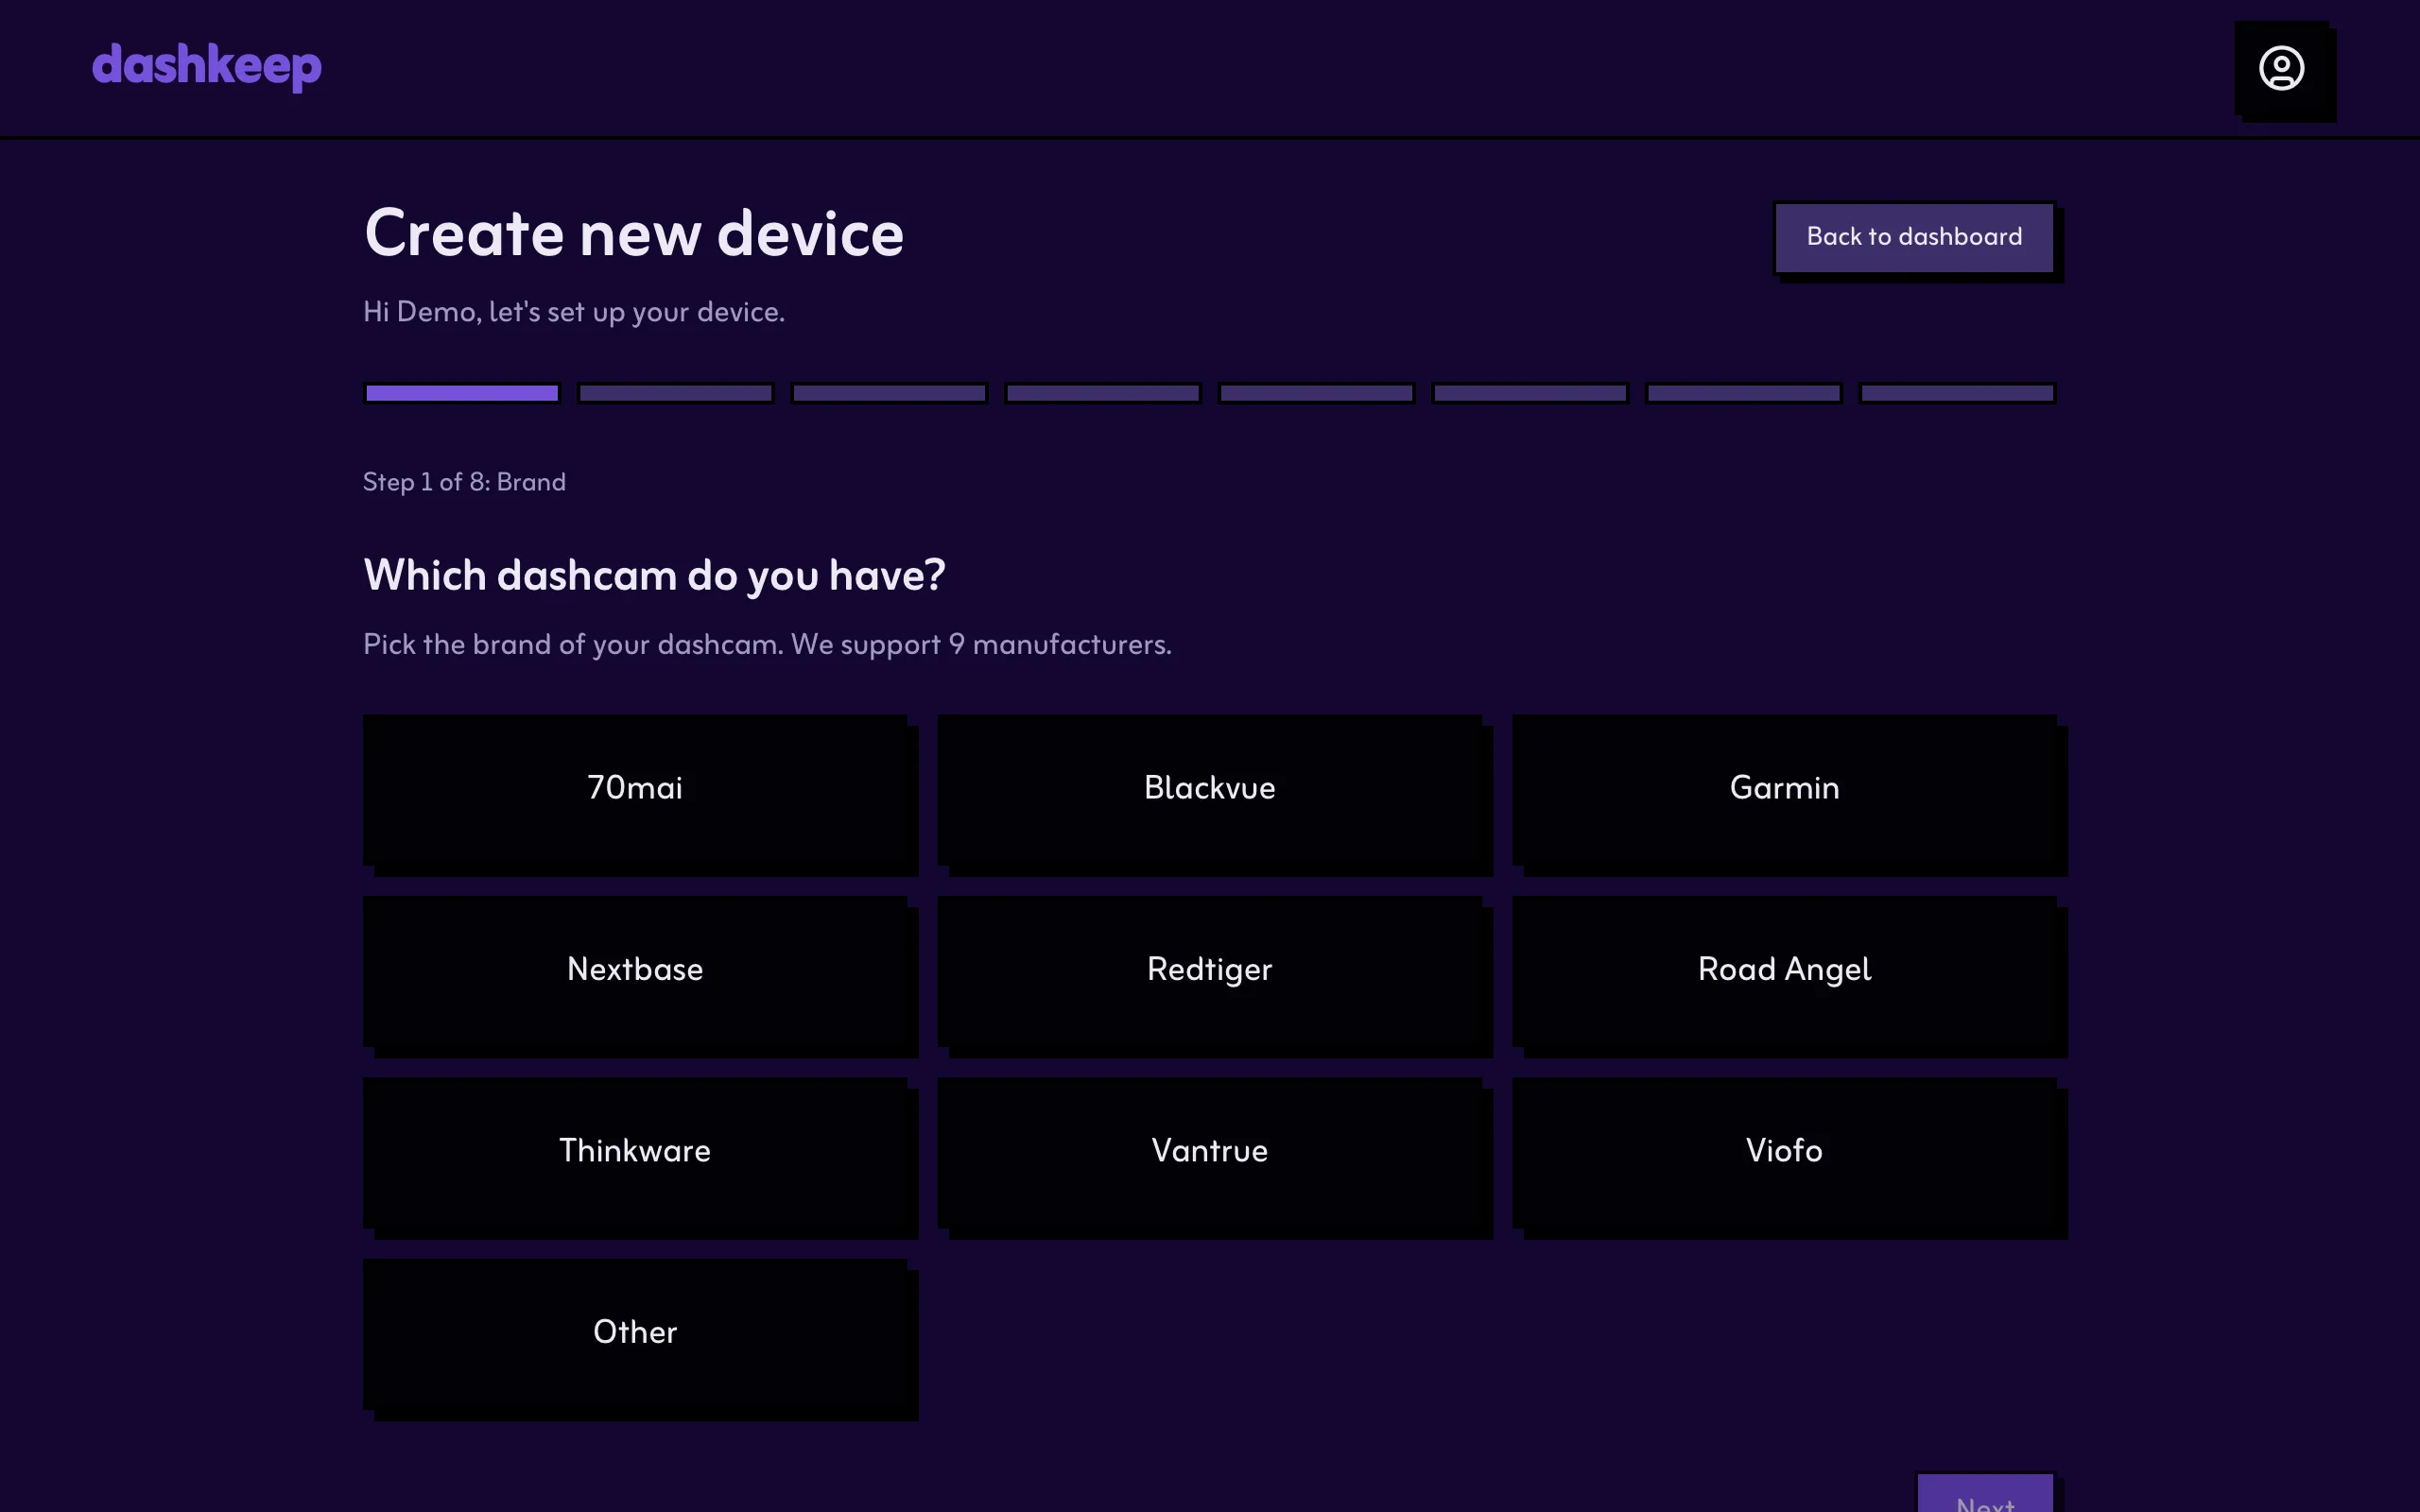This screenshot has height=1512, width=2420.
Task: Pick the Garmin brand card
Action: pyautogui.click(x=1784, y=789)
